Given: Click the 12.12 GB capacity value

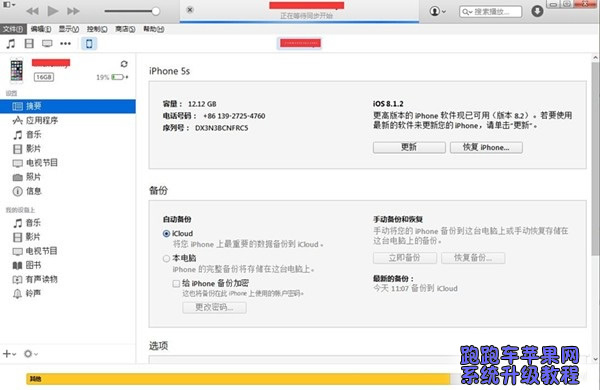Looking at the screenshot, I should [x=202, y=104].
